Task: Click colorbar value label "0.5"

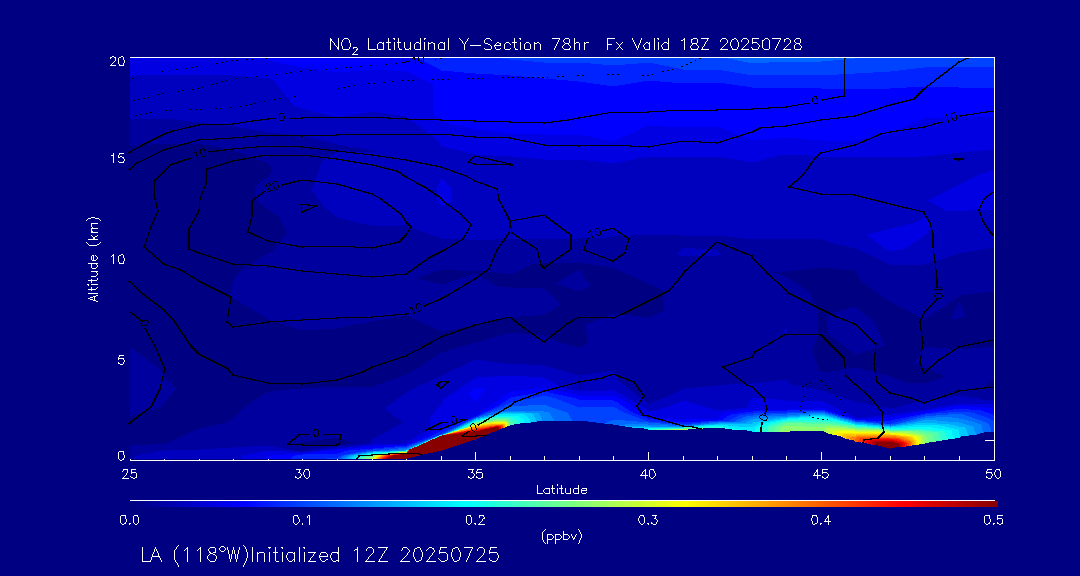Action: coord(993,521)
